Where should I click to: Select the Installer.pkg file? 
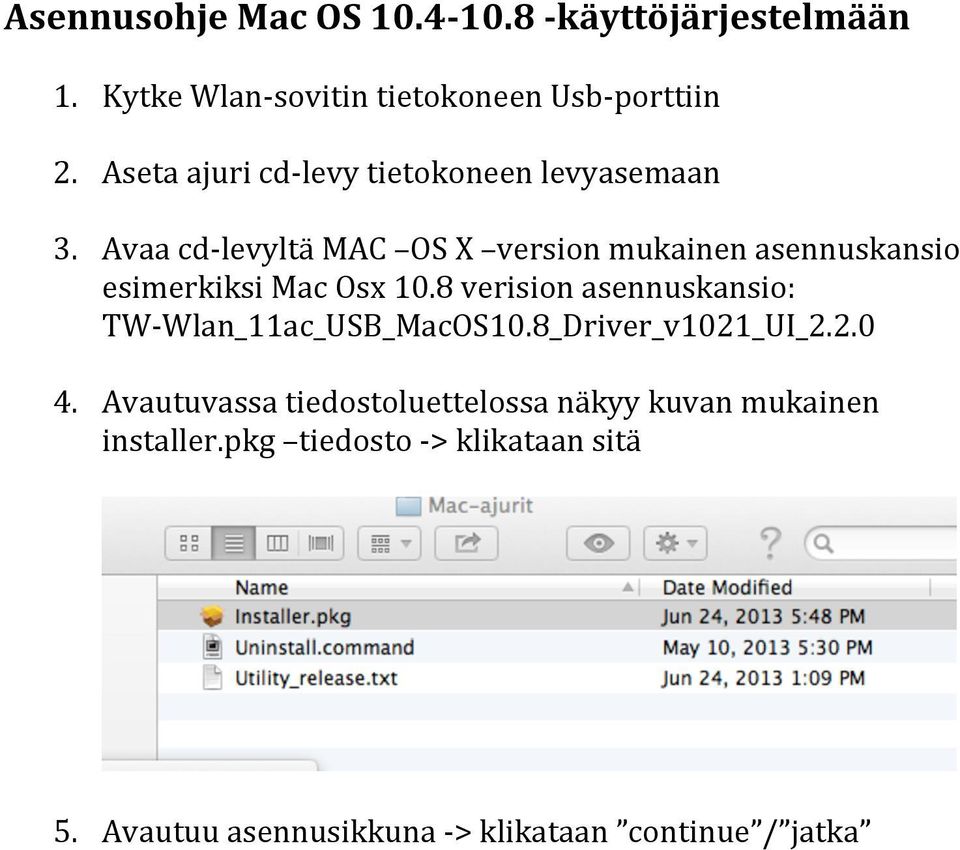point(558,616)
